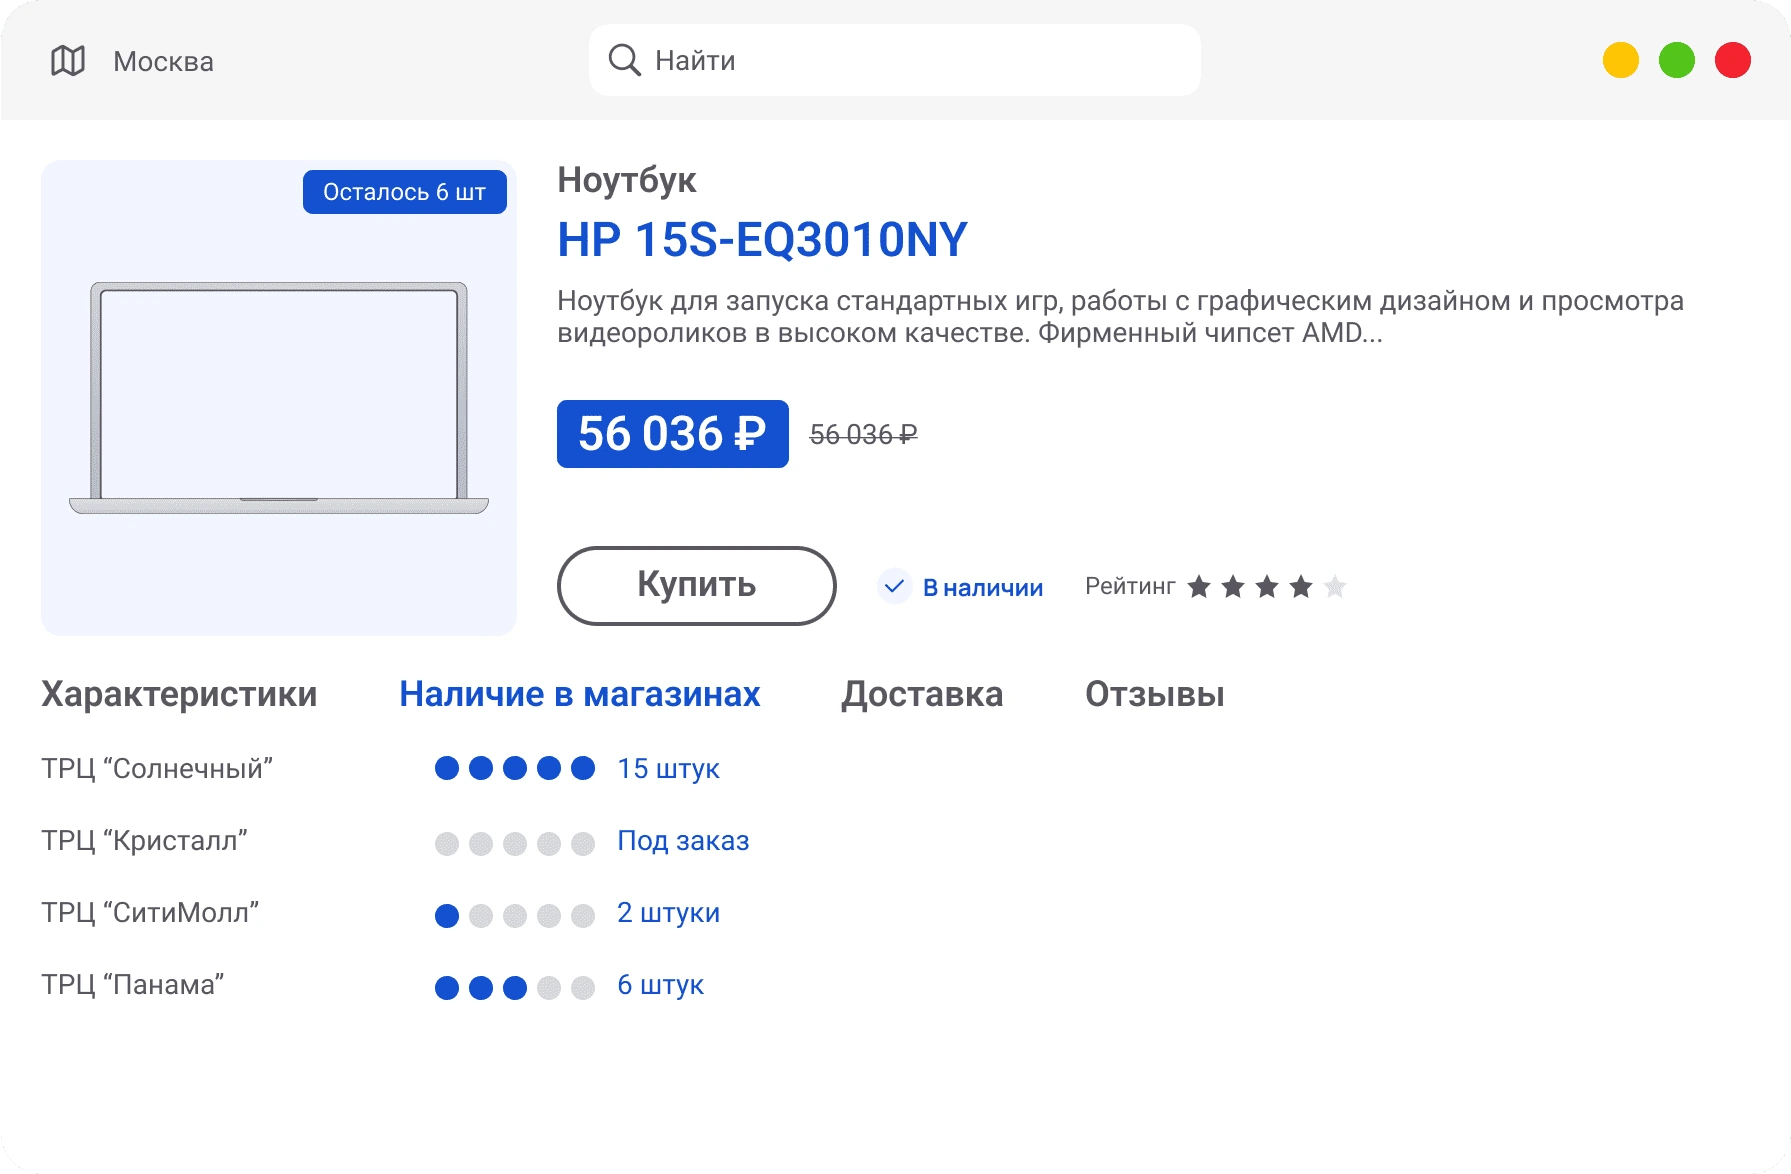Image resolution: width=1791 pixels, height=1174 pixels.
Task: Click the first rating star
Action: (1199, 587)
